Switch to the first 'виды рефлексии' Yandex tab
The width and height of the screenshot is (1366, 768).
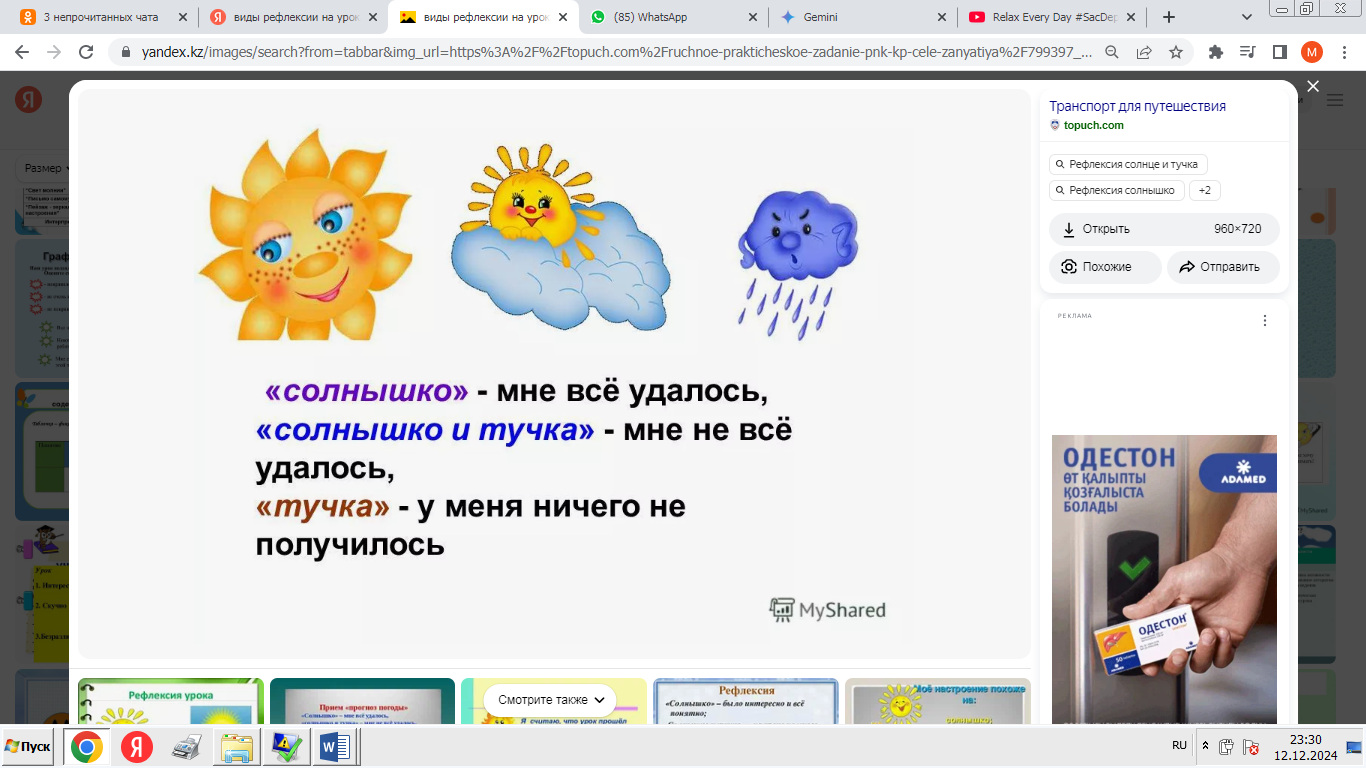[292, 17]
